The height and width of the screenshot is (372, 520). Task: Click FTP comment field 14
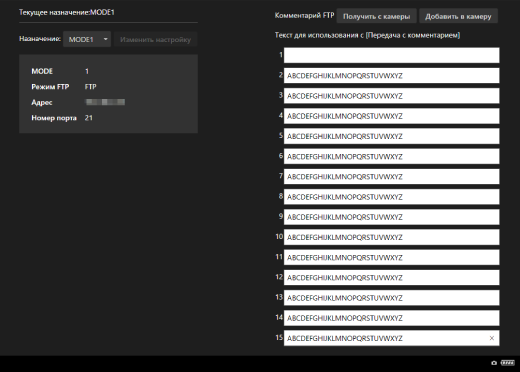pos(392,318)
